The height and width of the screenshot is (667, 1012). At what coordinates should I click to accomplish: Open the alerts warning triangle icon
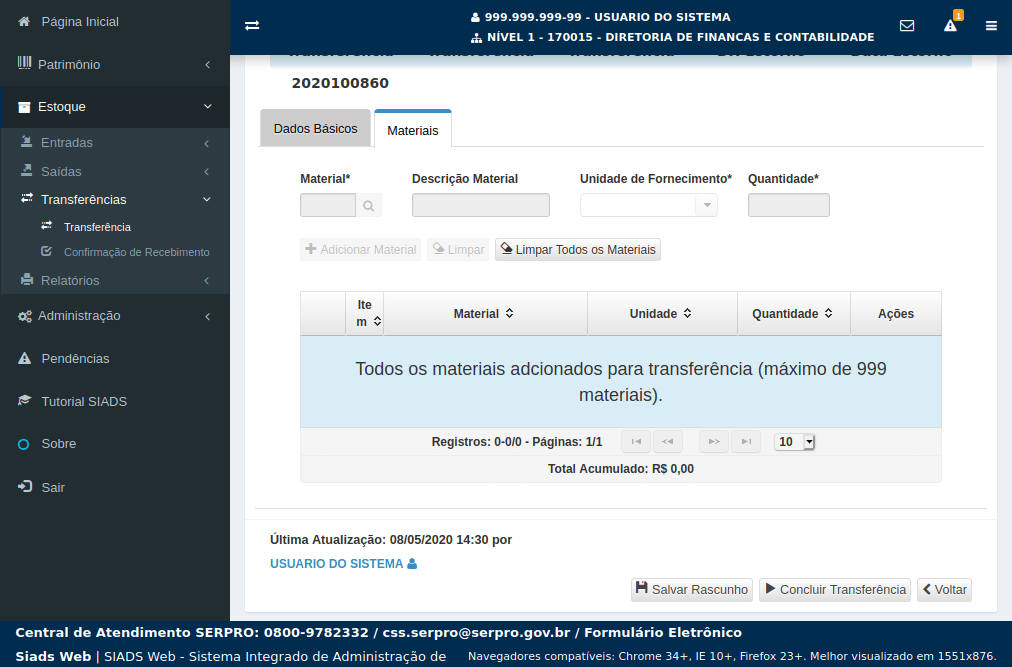coord(950,26)
